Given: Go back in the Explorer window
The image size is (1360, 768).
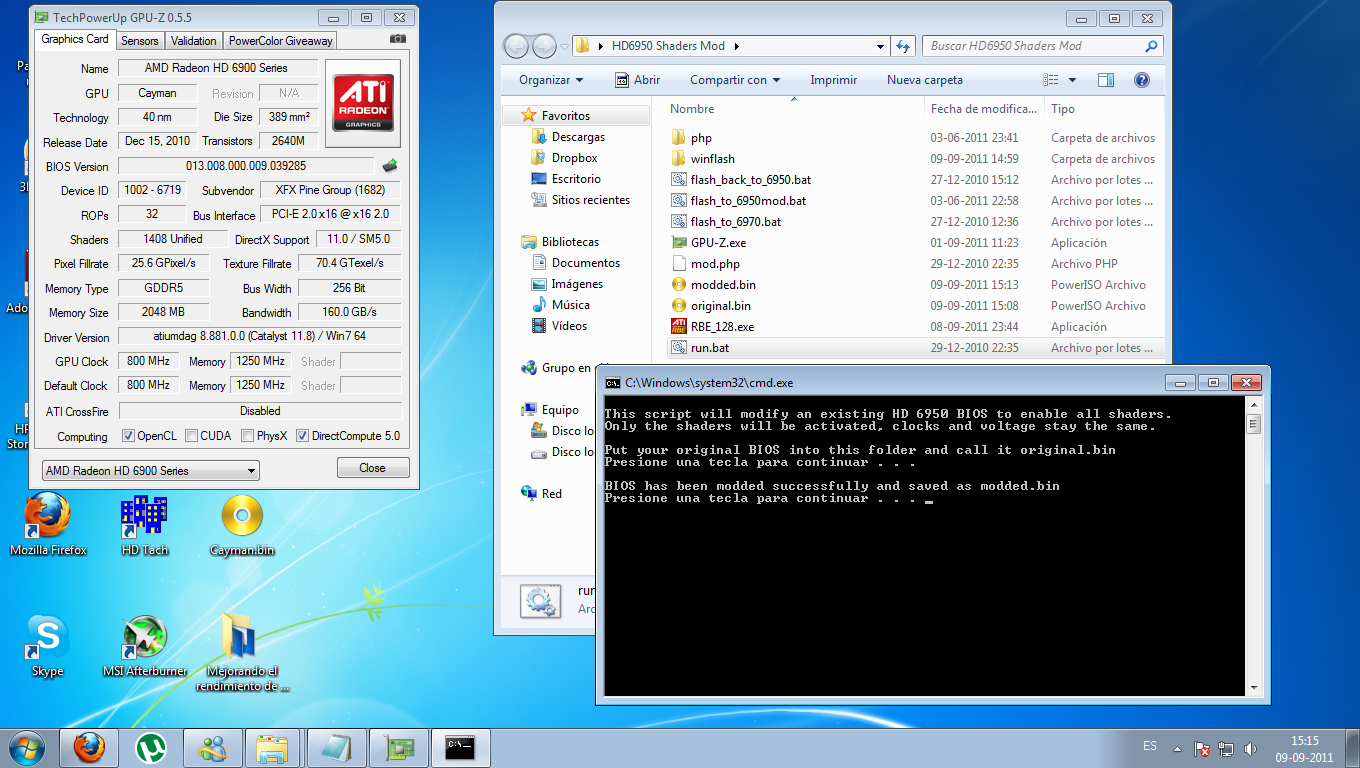Looking at the screenshot, I should [x=517, y=46].
